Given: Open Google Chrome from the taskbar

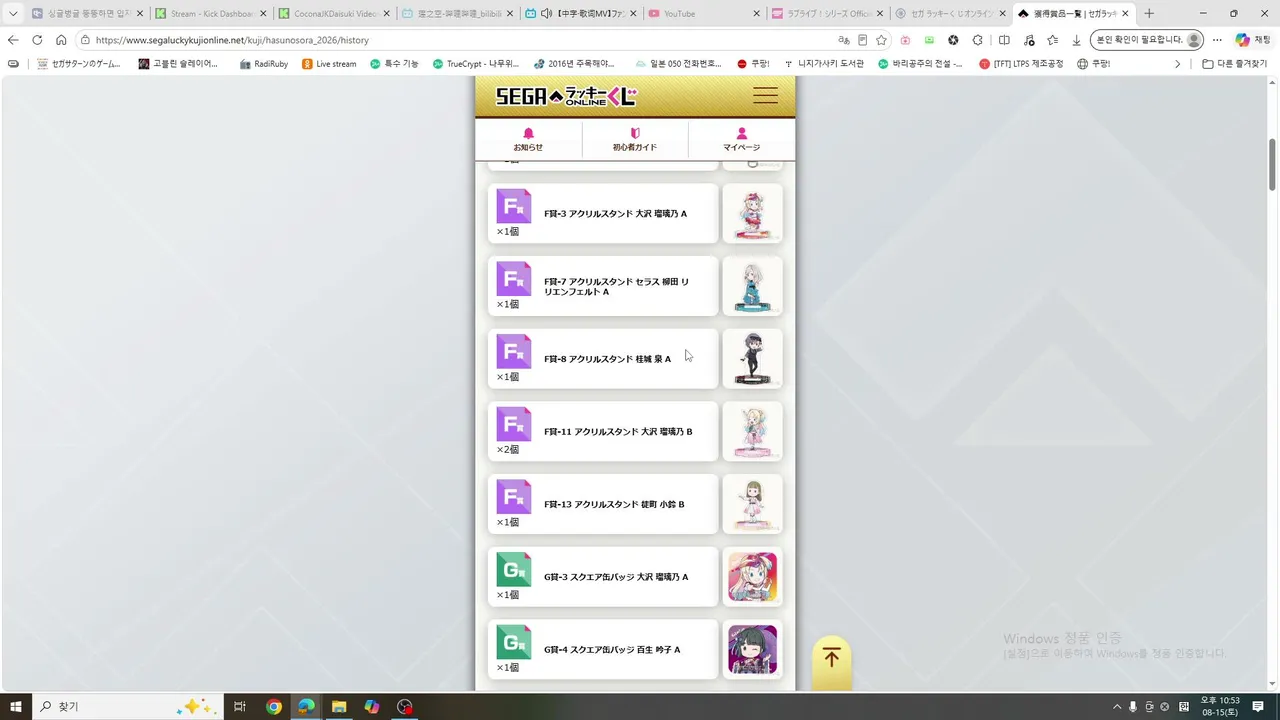Looking at the screenshot, I should (274, 707).
